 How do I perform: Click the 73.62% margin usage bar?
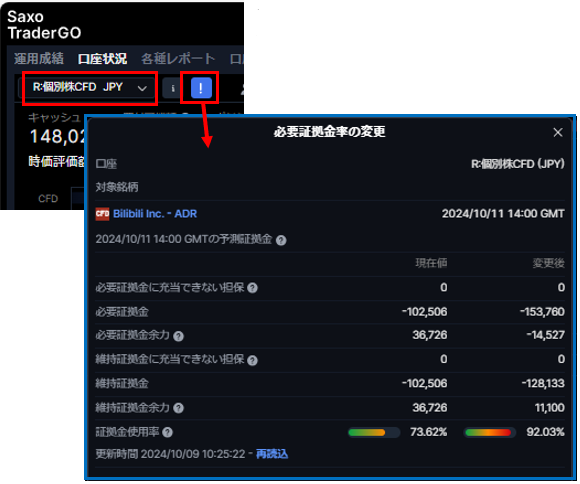pyautogui.click(x=374, y=432)
